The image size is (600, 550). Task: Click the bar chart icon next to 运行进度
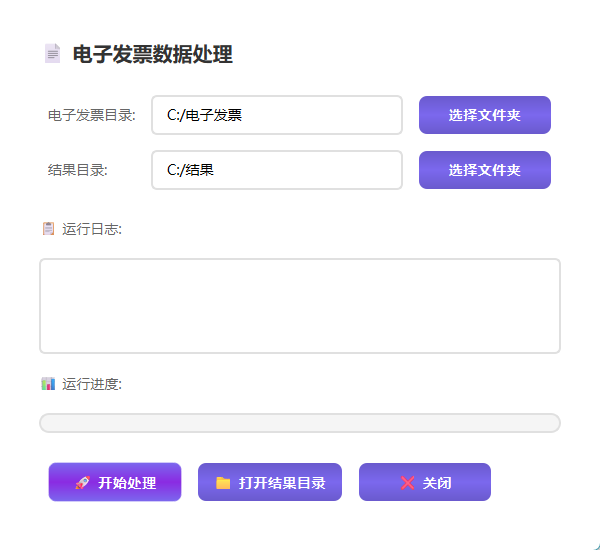tap(48, 384)
